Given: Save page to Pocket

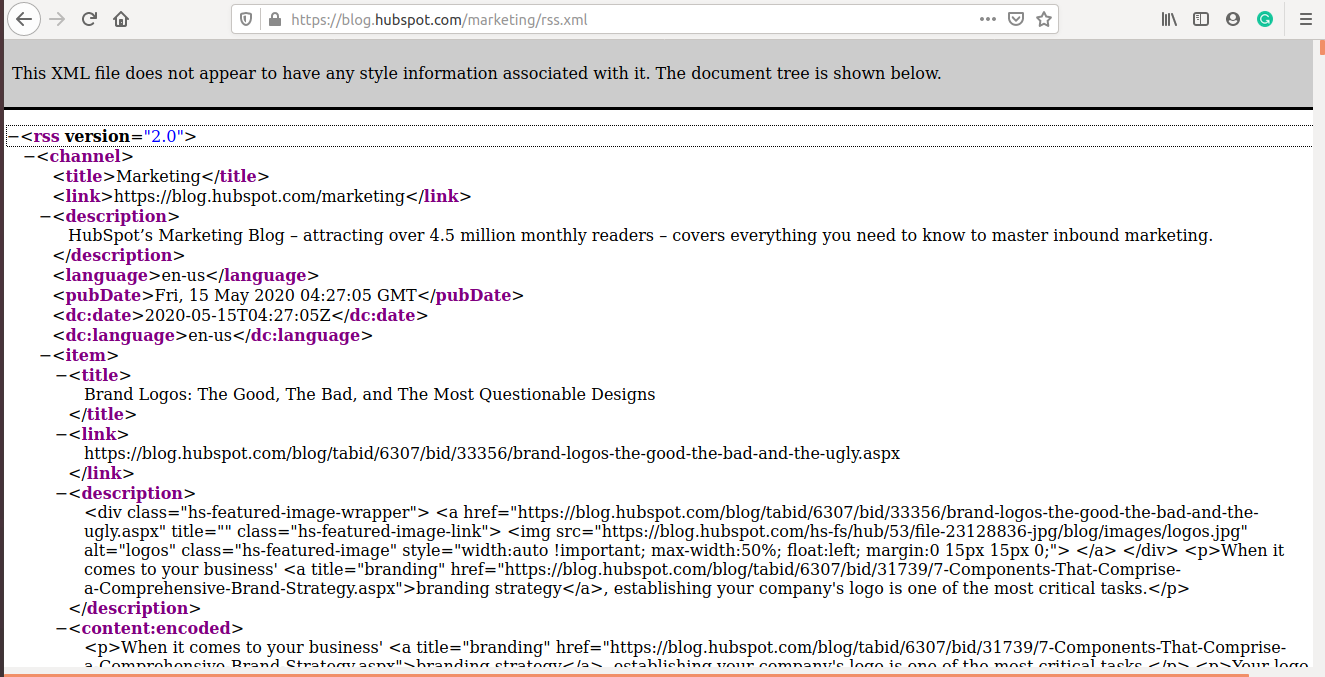Looking at the screenshot, I should 1015,19.
